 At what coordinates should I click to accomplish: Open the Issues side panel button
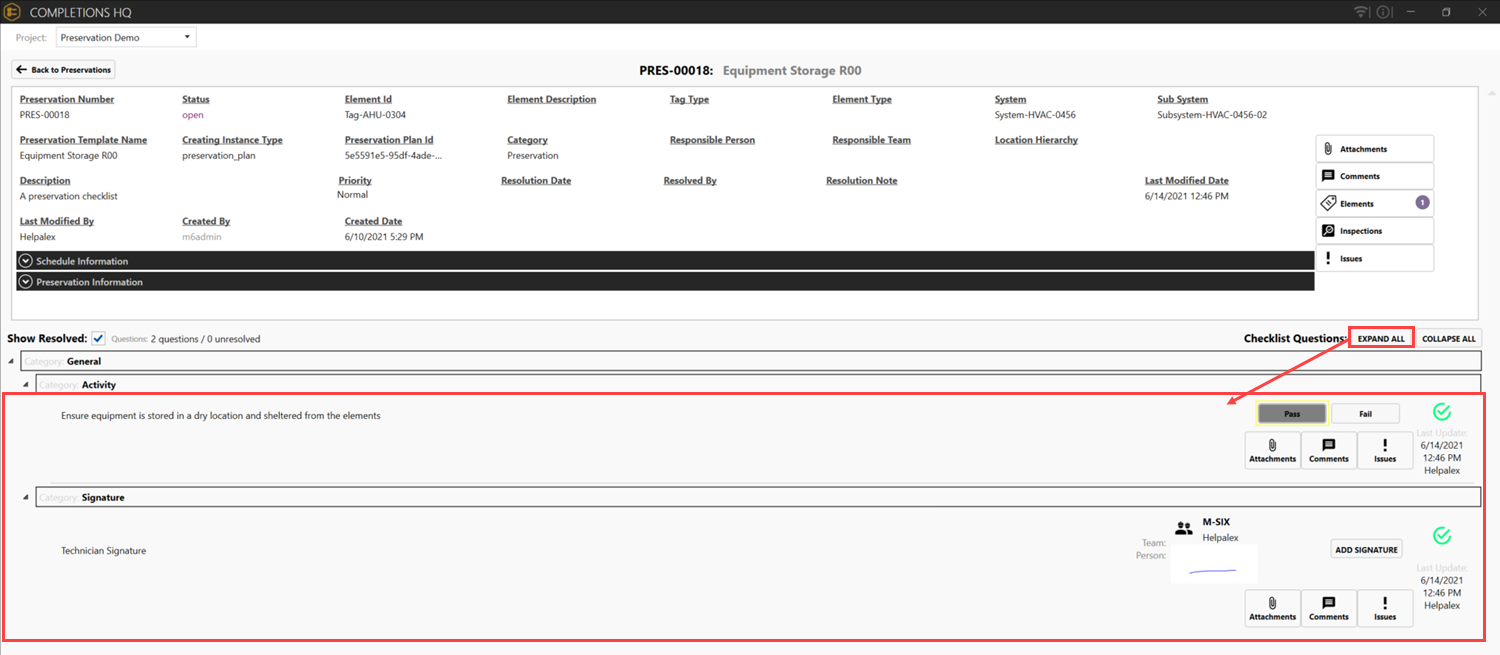(x=1374, y=258)
